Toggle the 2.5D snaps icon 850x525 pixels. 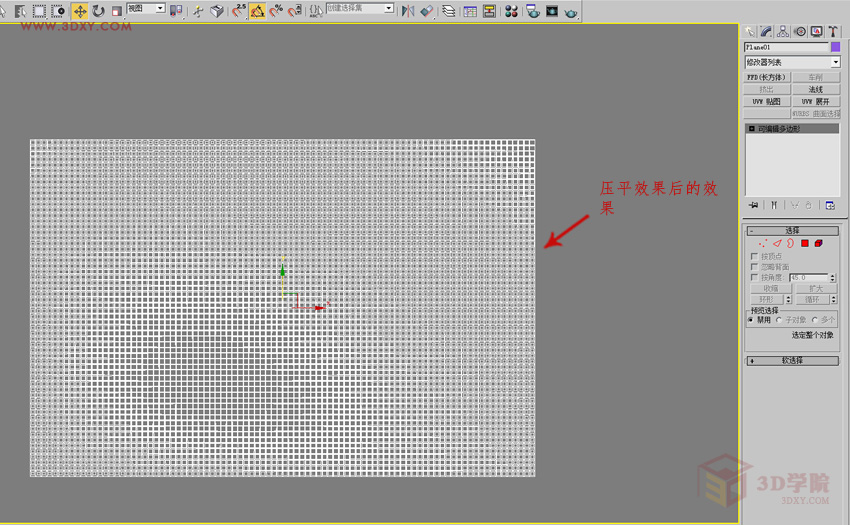pyautogui.click(x=239, y=11)
